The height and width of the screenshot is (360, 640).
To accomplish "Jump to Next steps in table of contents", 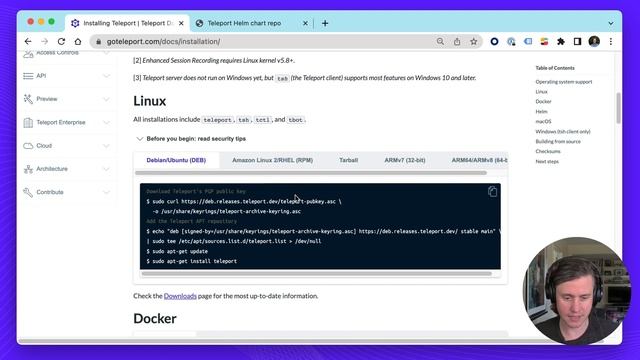I will (x=547, y=162).
